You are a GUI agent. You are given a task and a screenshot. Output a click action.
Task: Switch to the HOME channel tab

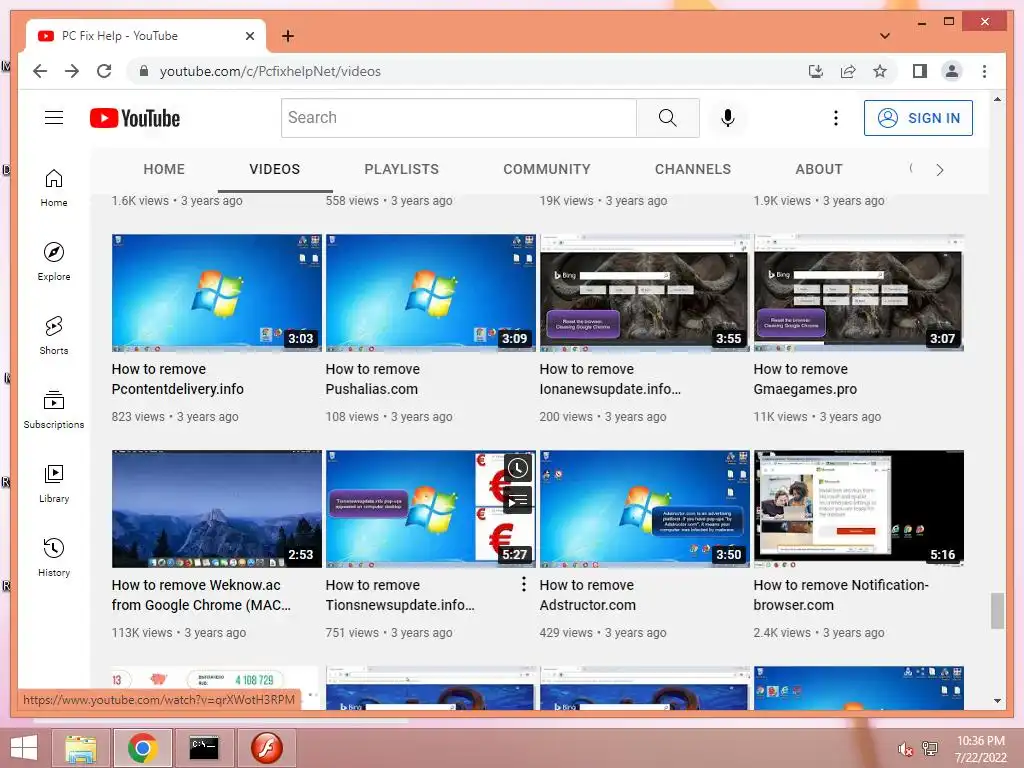pyautogui.click(x=164, y=169)
